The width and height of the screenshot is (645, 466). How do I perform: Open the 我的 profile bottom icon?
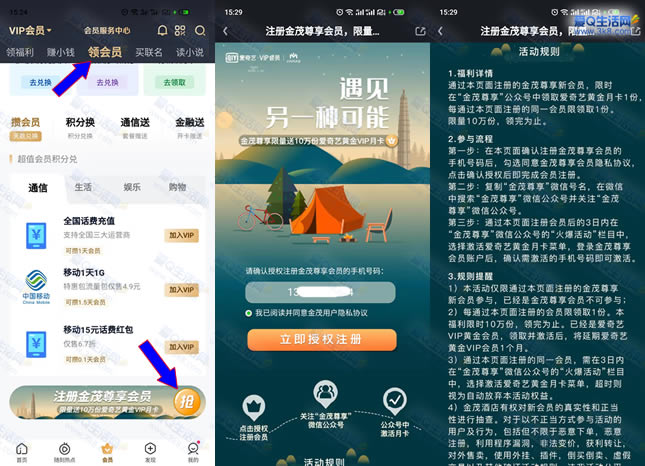193,452
